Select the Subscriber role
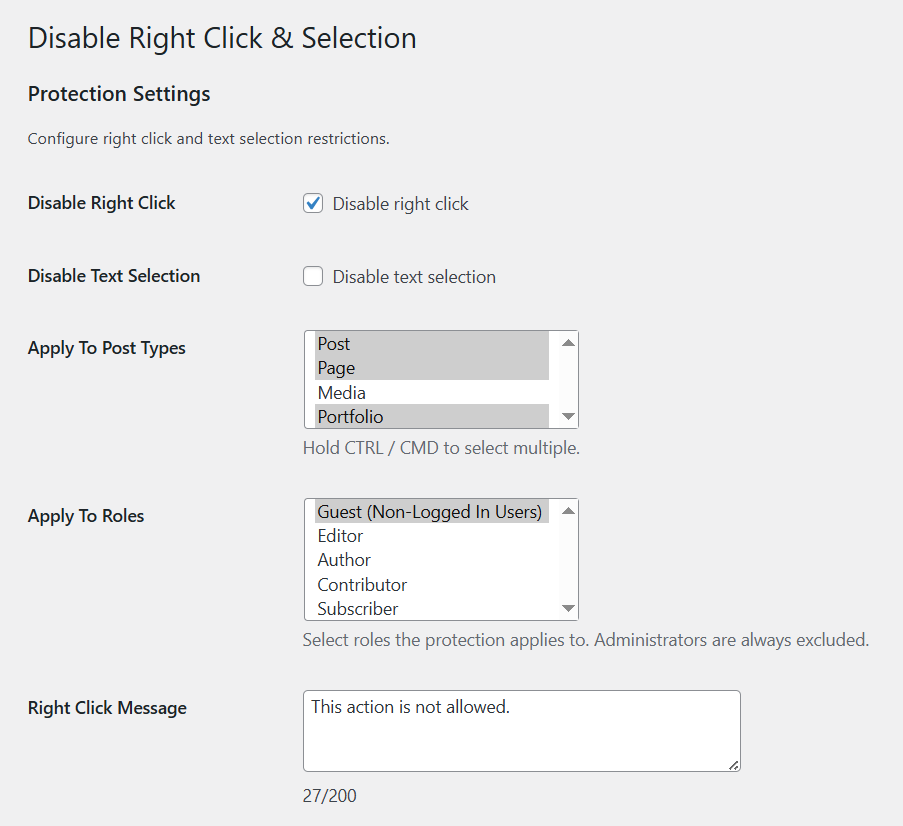 [358, 609]
